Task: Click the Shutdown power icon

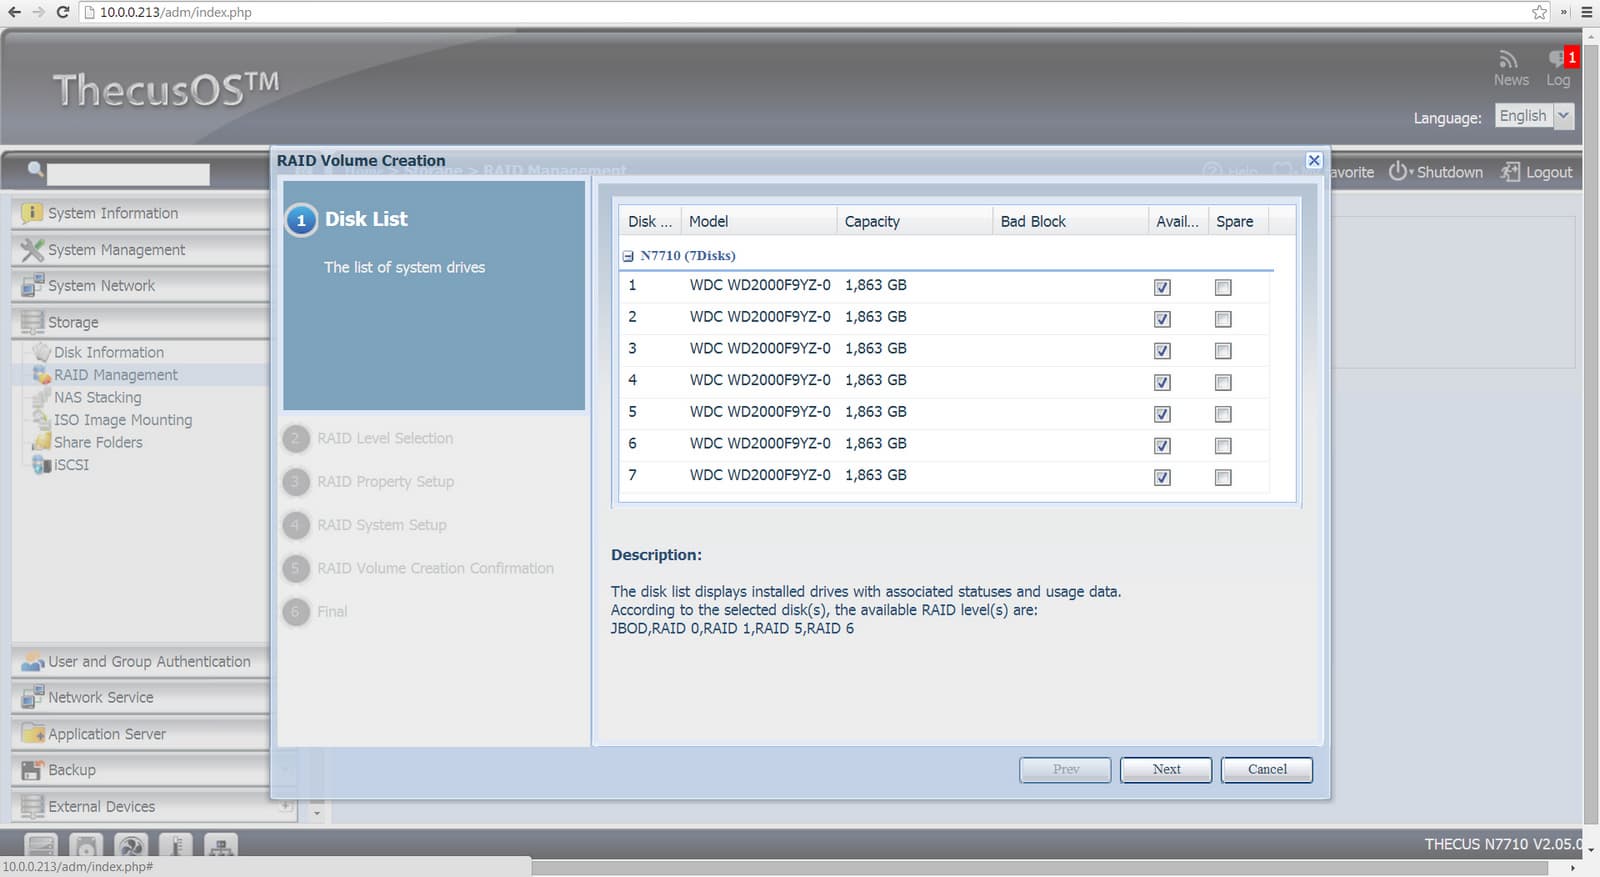Action: 1398,172
